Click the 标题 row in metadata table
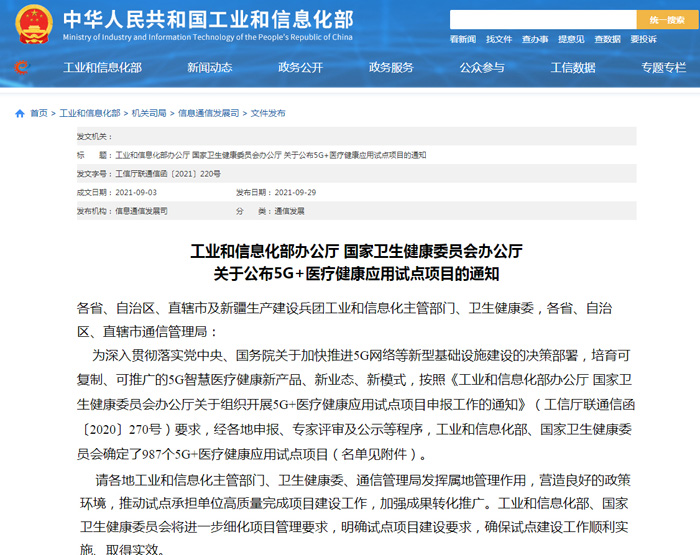This screenshot has height=555, width=700. click(x=356, y=155)
